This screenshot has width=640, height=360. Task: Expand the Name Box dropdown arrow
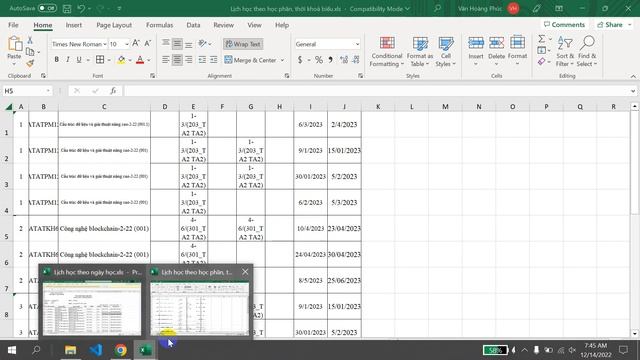pos(48,91)
